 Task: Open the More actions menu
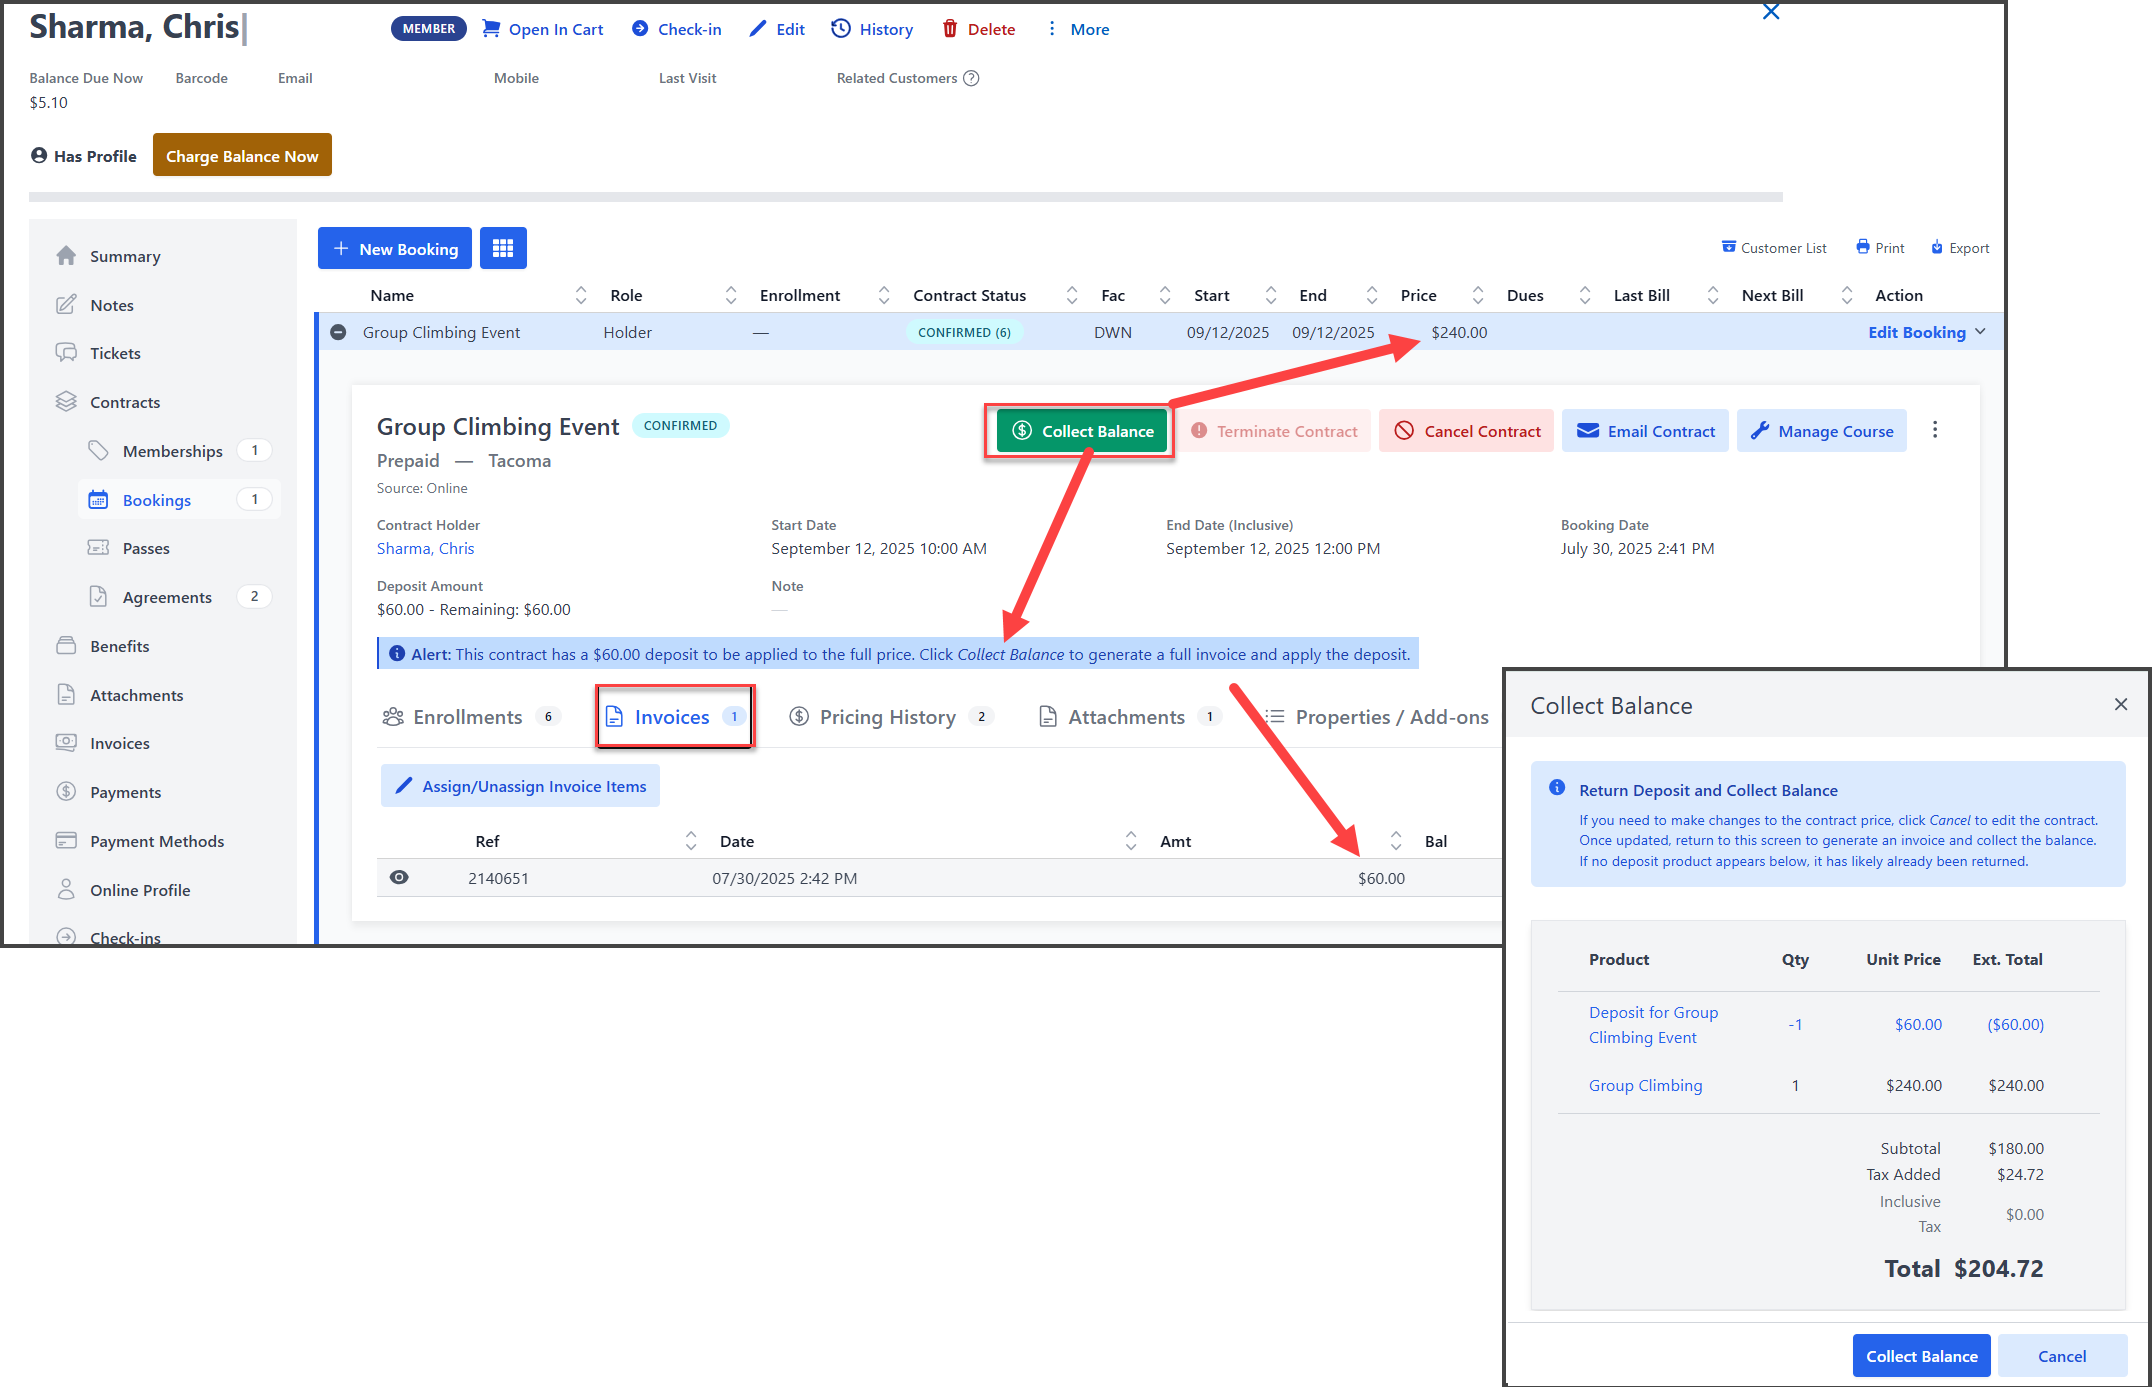(x=1078, y=29)
